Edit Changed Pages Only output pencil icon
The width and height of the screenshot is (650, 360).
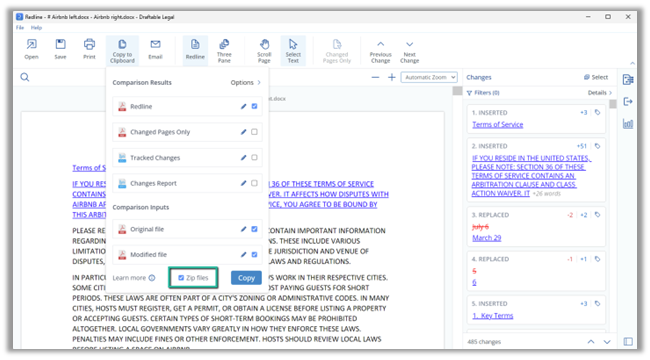(243, 132)
